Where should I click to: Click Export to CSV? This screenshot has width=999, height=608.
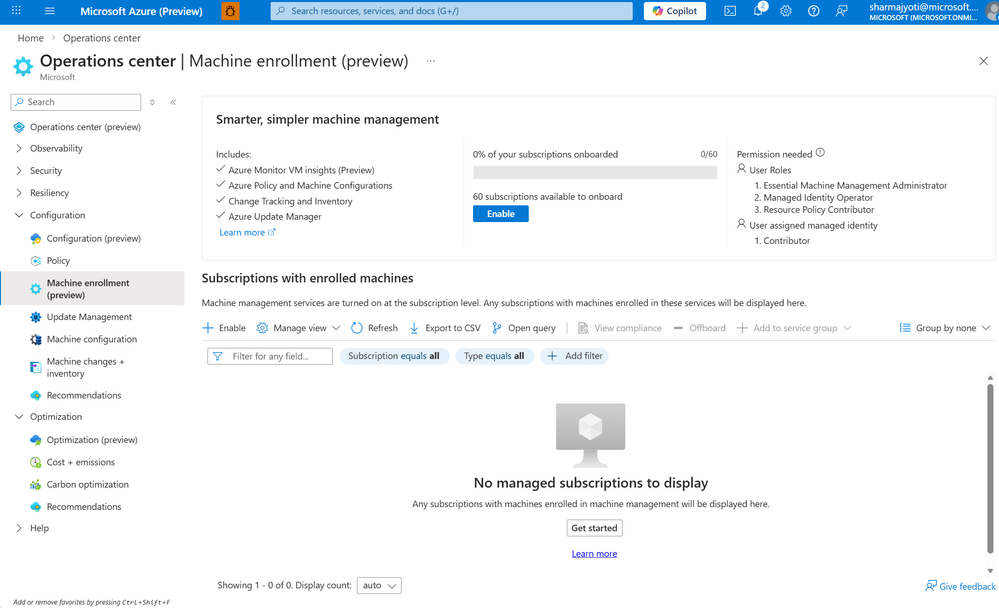445,328
